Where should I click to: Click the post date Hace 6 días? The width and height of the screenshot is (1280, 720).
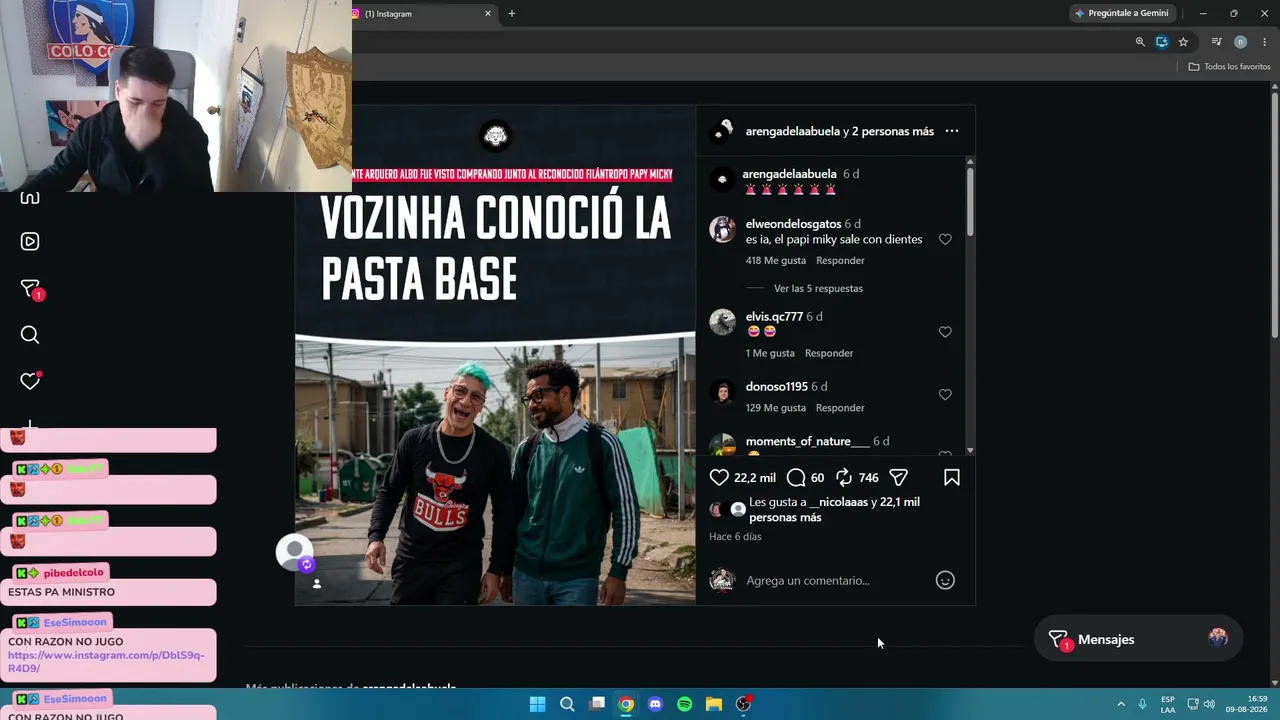[x=735, y=537]
